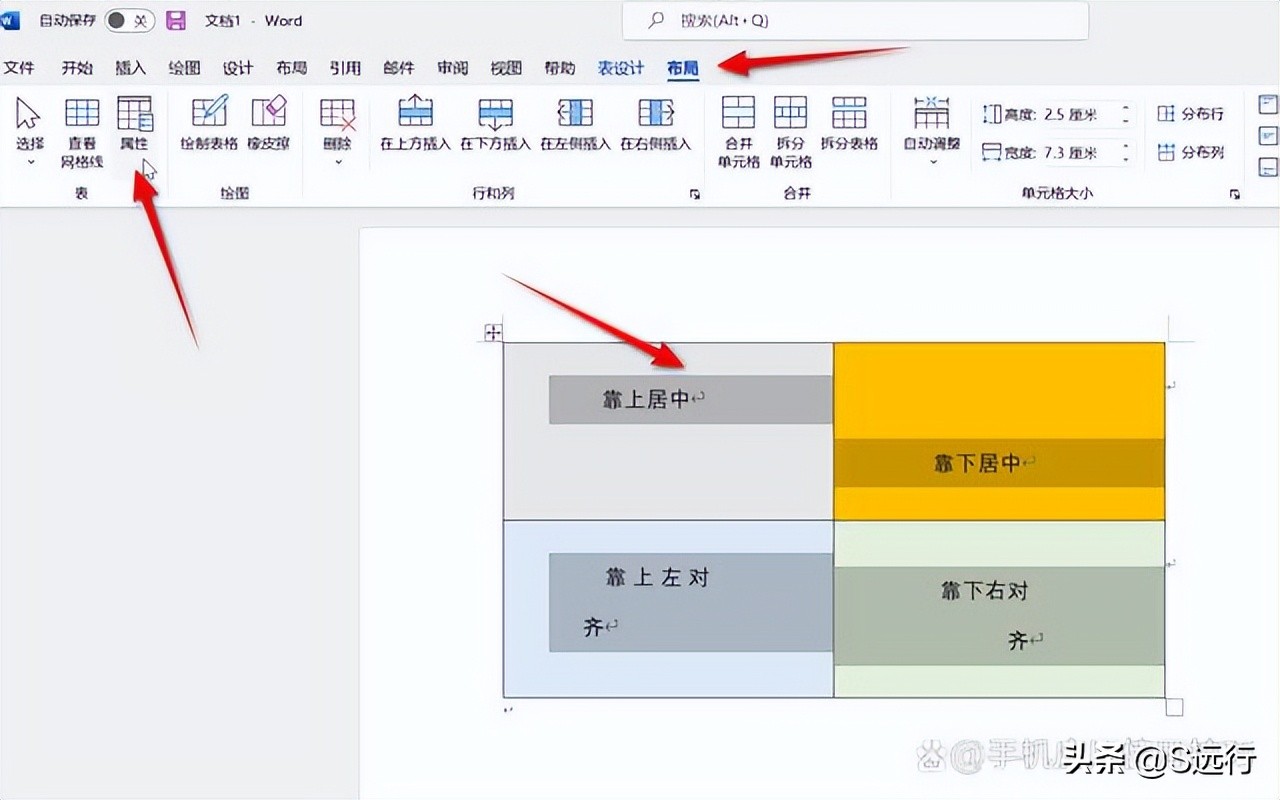Switch to the Insert (插入) tab
Viewport: 1280px width, 800px height.
pyautogui.click(x=131, y=68)
